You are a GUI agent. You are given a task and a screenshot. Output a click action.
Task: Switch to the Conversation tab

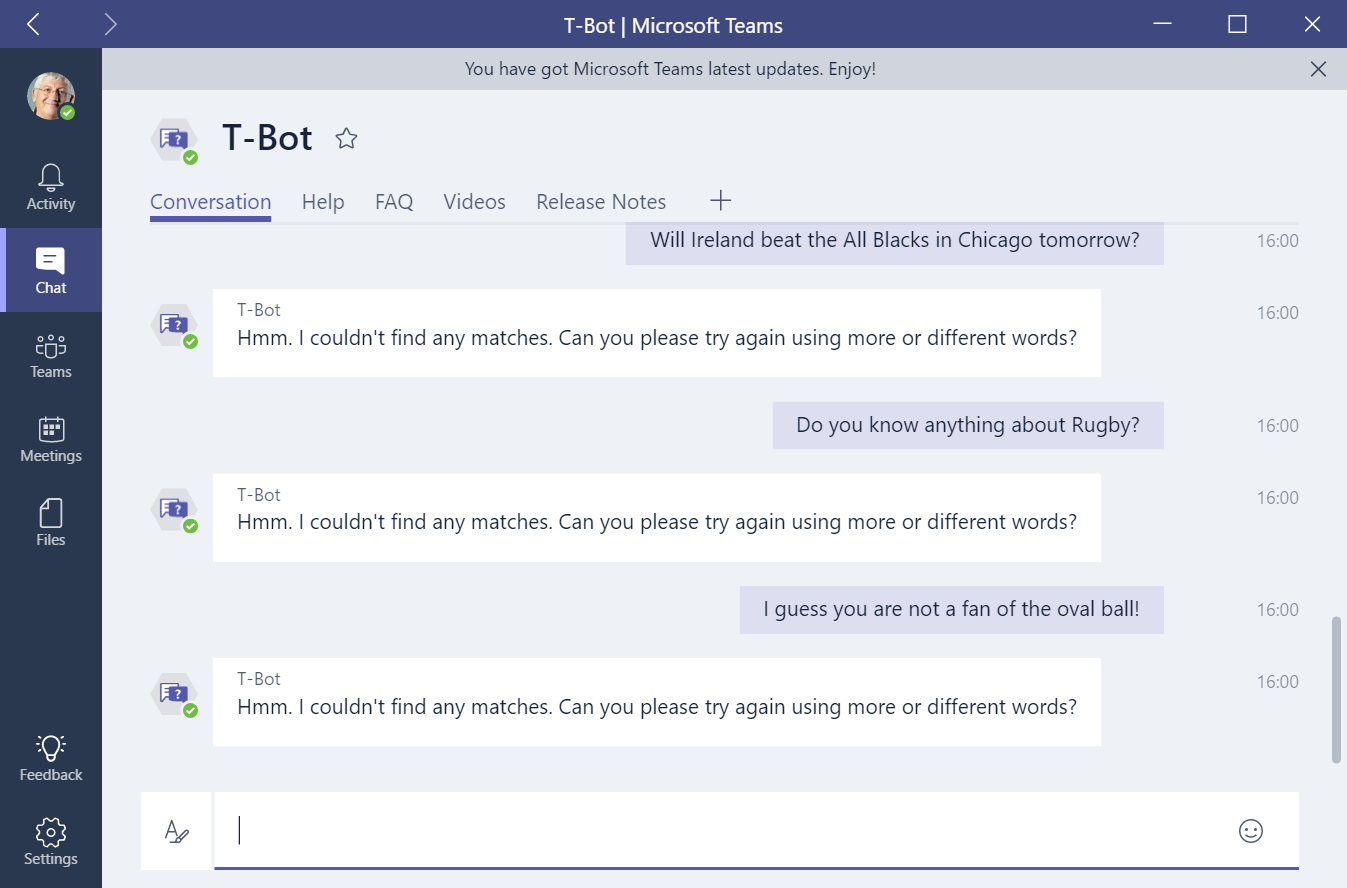coord(211,202)
